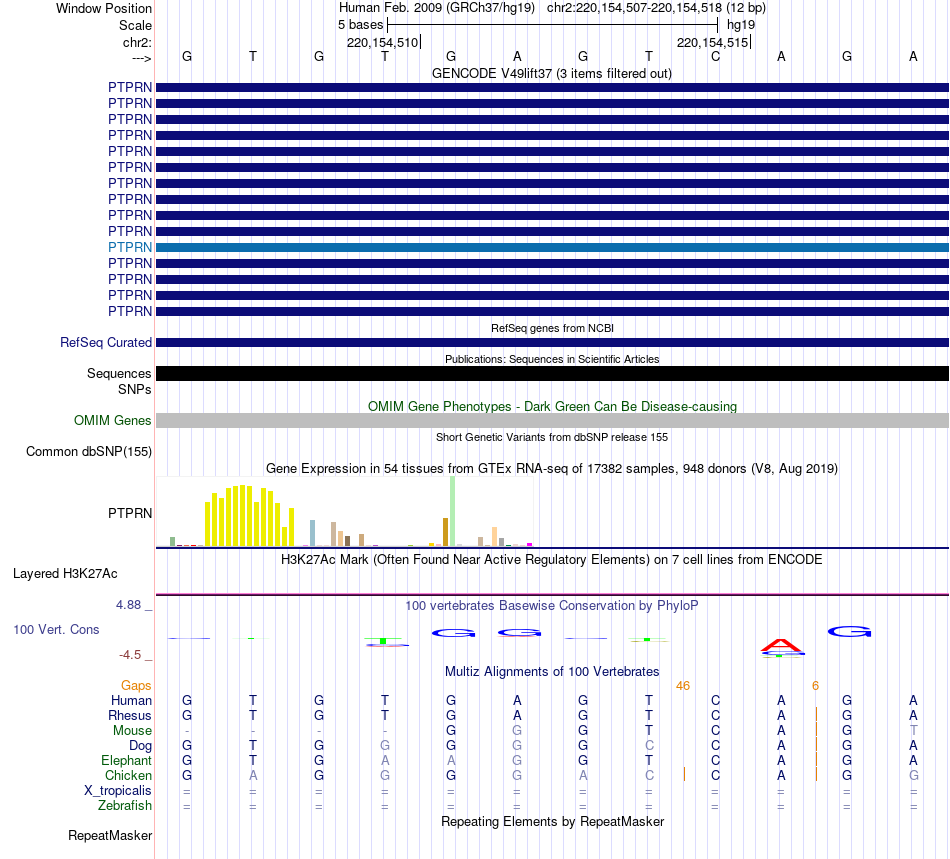Click 'Human Feb. 2009 (GRCh37/hg19)' assembly text
950x859 pixels.
pyautogui.click(x=437, y=8)
